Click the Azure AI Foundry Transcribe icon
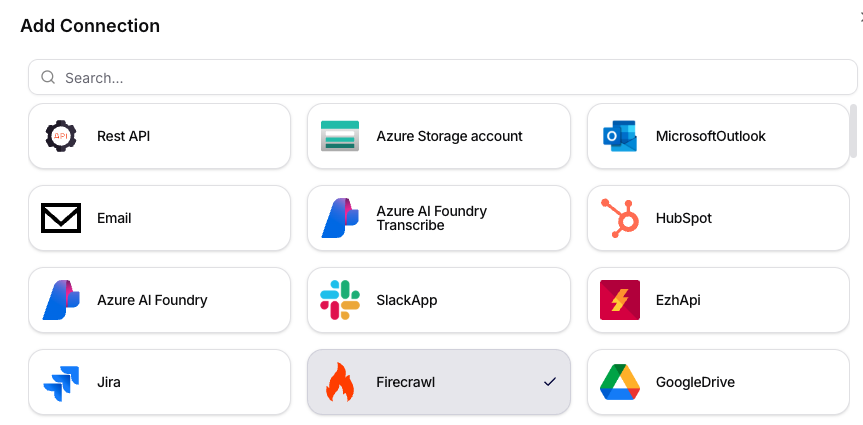 point(340,218)
